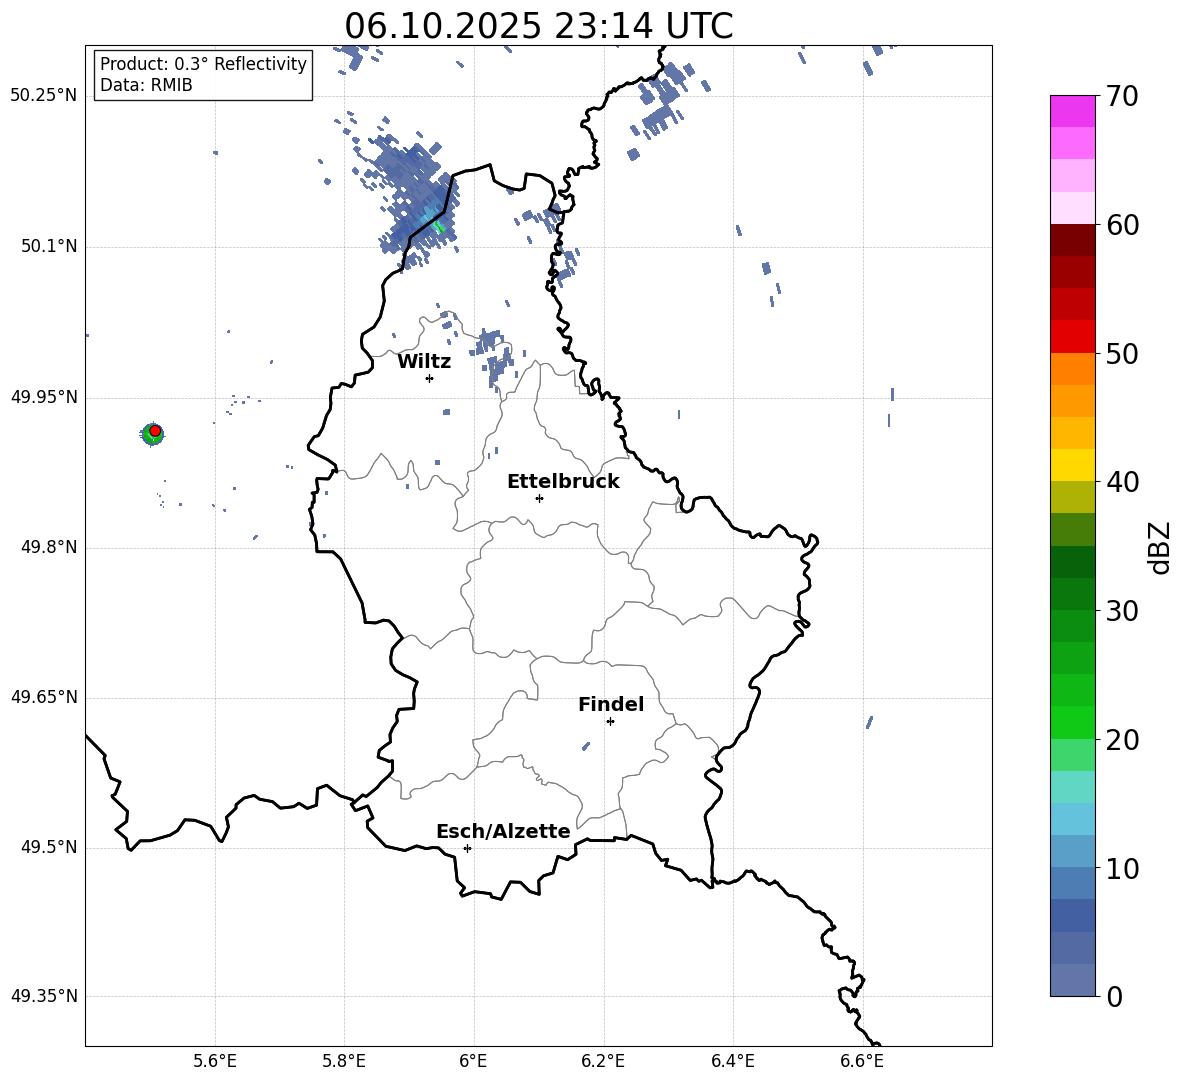Click the 6.2°E longitude label

(x=603, y=1061)
